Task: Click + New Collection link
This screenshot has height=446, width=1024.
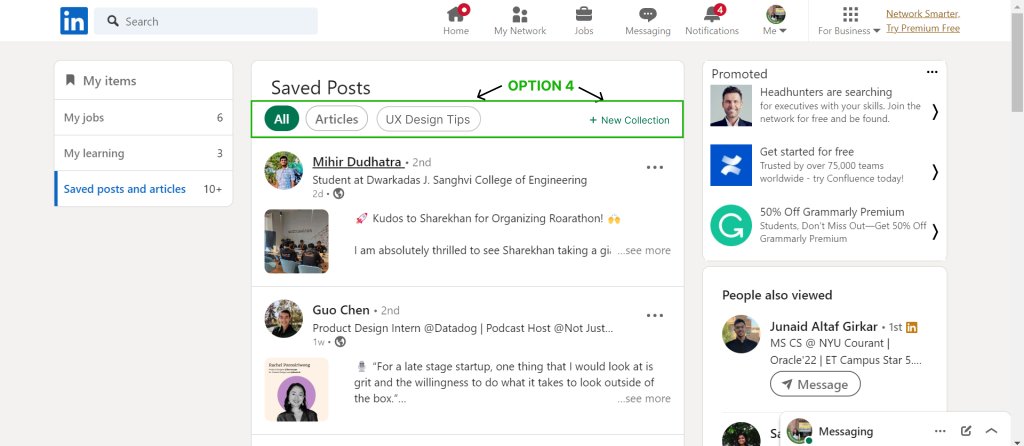Action: tap(630, 120)
